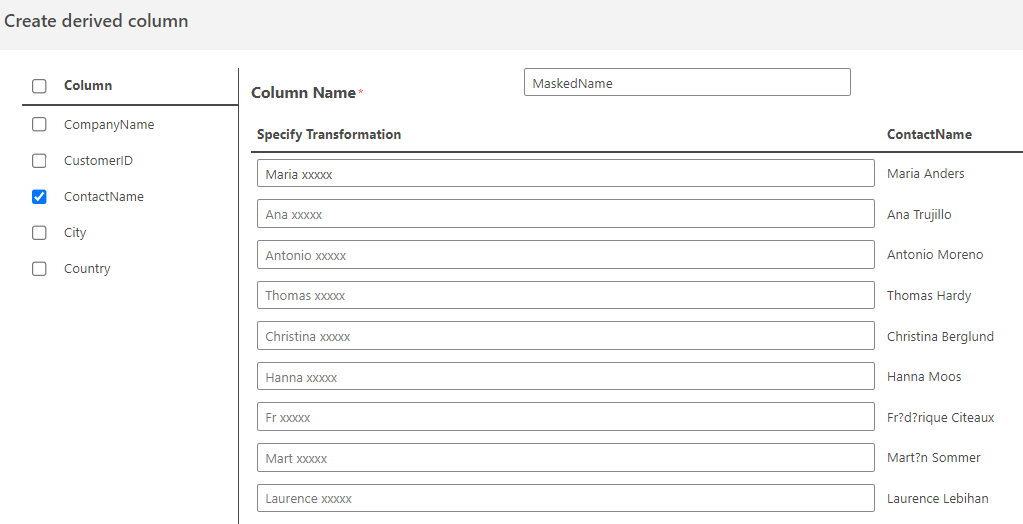Toggle the select-all Column header checkbox
The height and width of the screenshot is (524, 1023).
39,86
